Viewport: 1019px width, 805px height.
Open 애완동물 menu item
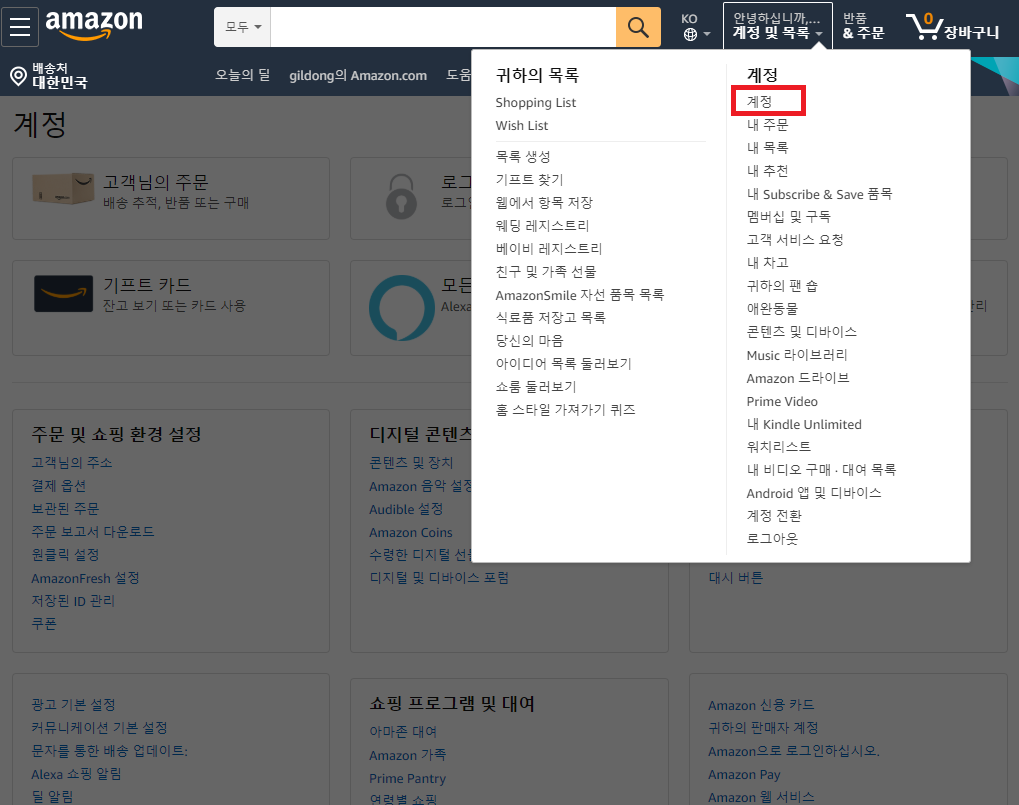(772, 309)
